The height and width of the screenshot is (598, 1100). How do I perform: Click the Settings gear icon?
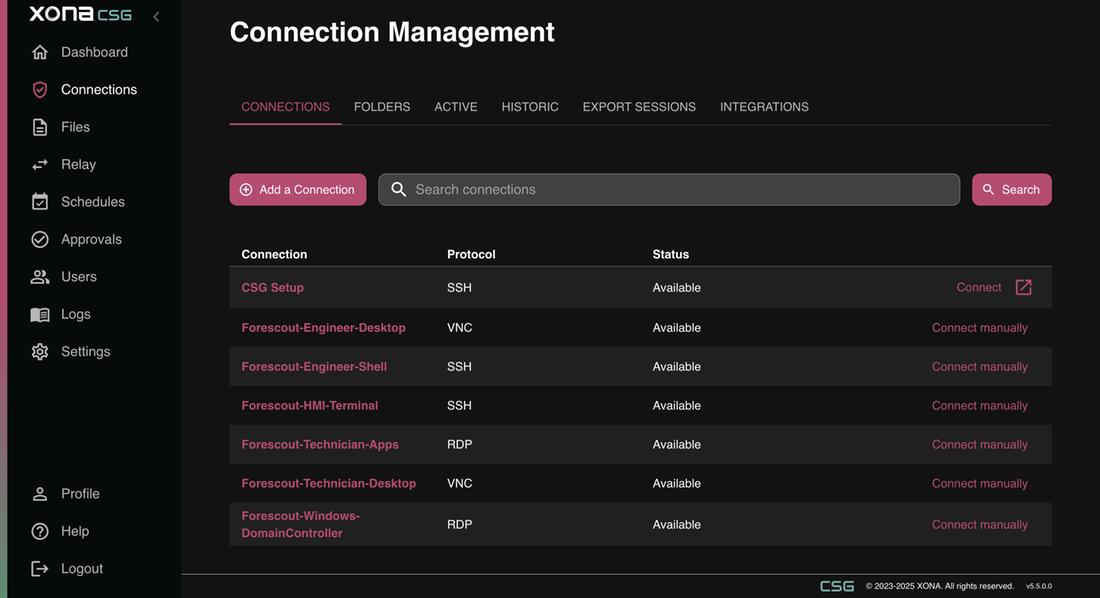pos(40,352)
